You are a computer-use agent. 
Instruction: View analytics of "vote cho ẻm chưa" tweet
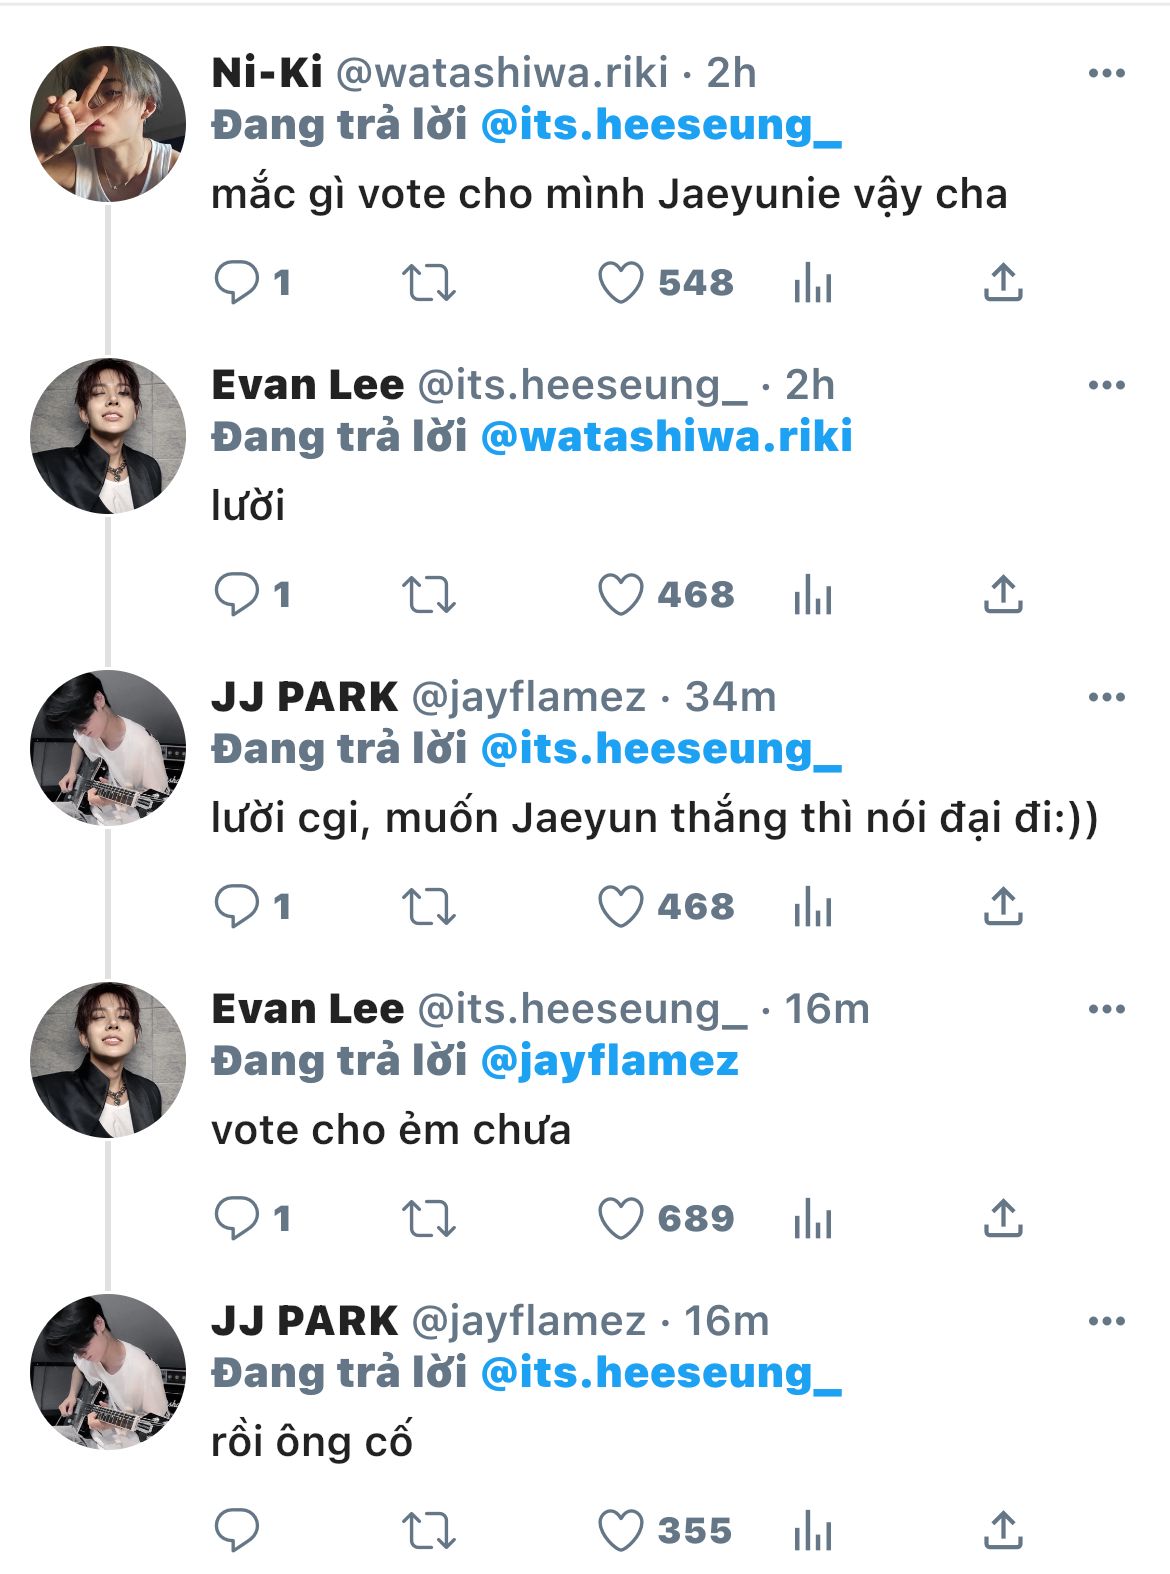tap(812, 1219)
